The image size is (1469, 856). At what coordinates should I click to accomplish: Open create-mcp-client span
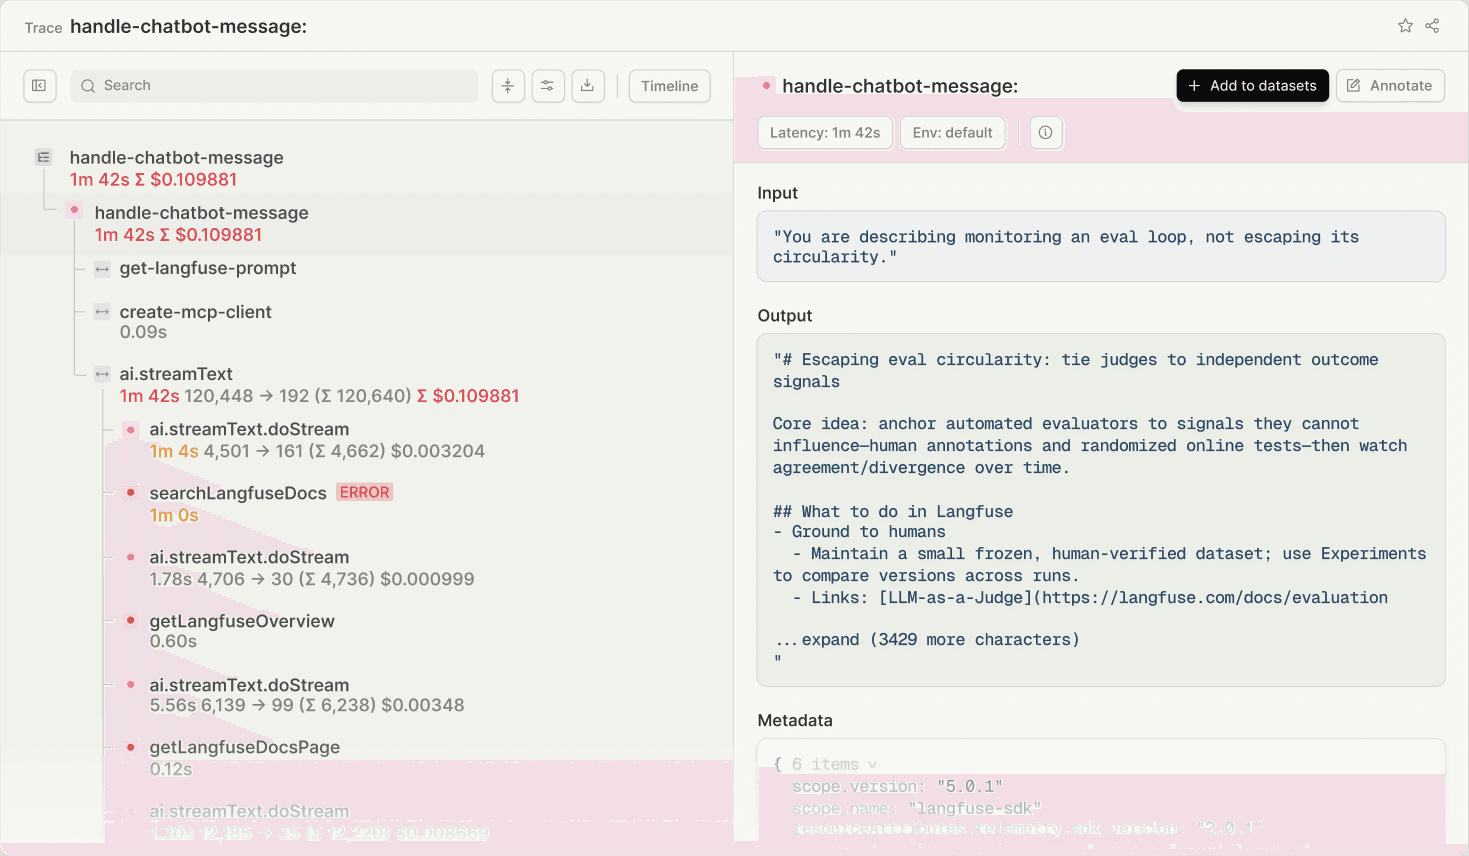pos(196,312)
